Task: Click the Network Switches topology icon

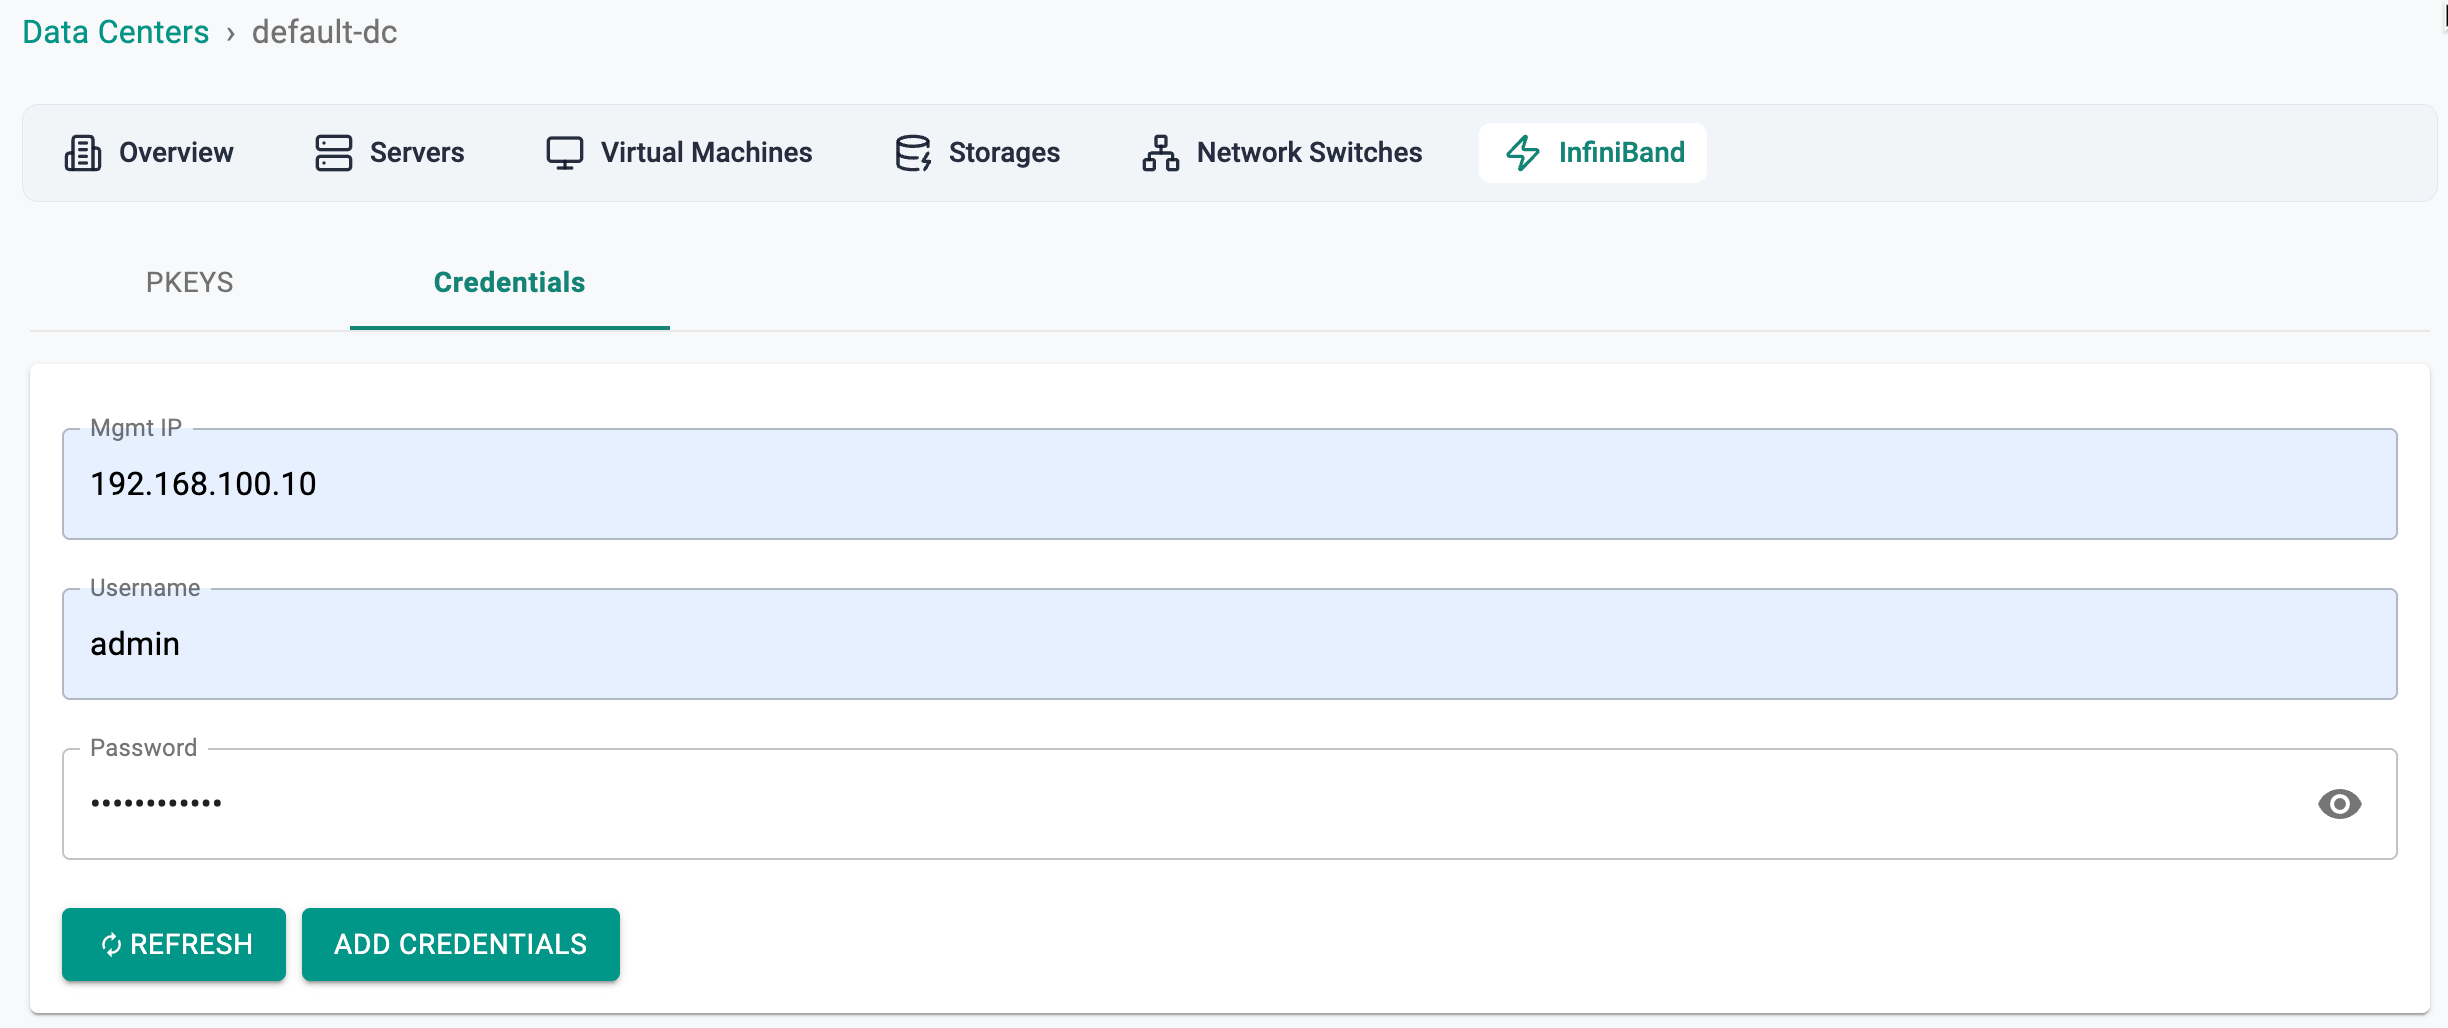Action: pos(1160,153)
